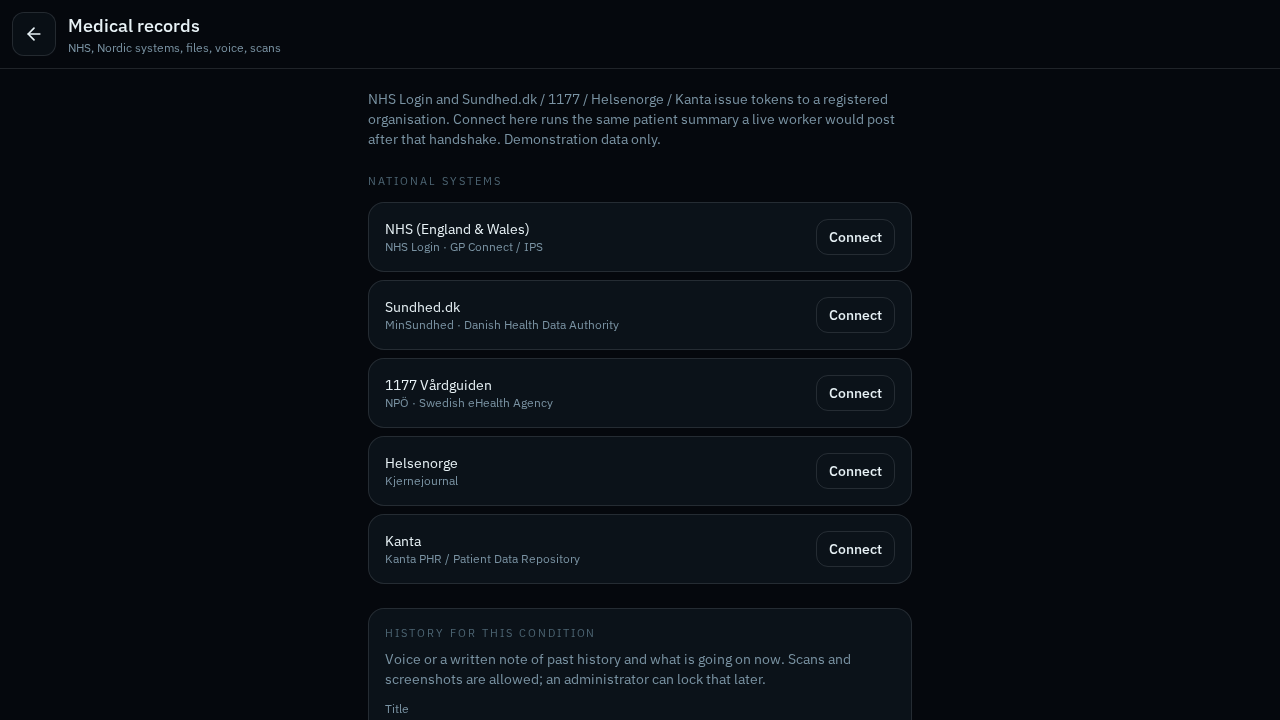
Task: Connect to Sundhed.dk
Action: click(855, 315)
